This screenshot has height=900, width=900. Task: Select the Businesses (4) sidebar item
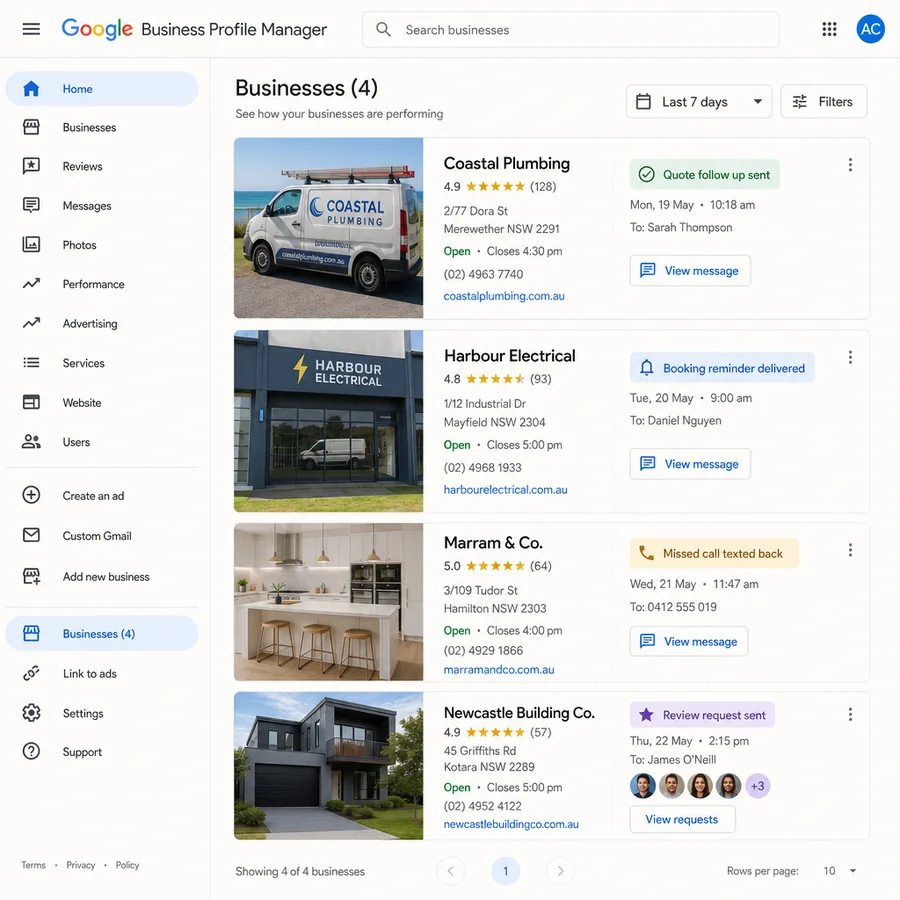(102, 633)
